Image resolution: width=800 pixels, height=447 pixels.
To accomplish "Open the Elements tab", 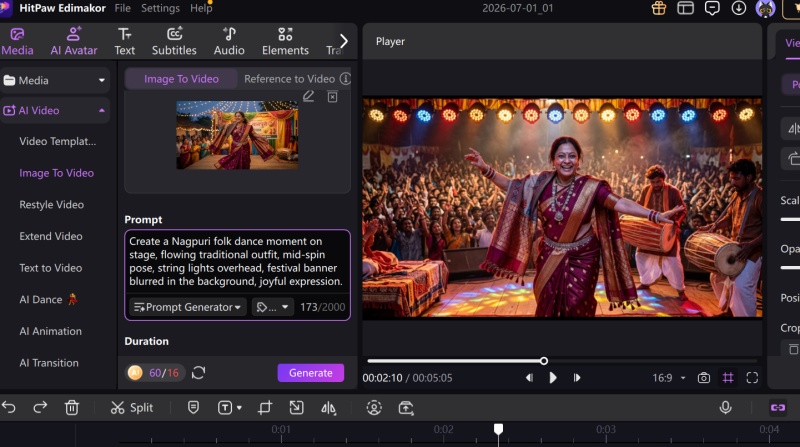I will (285, 42).
